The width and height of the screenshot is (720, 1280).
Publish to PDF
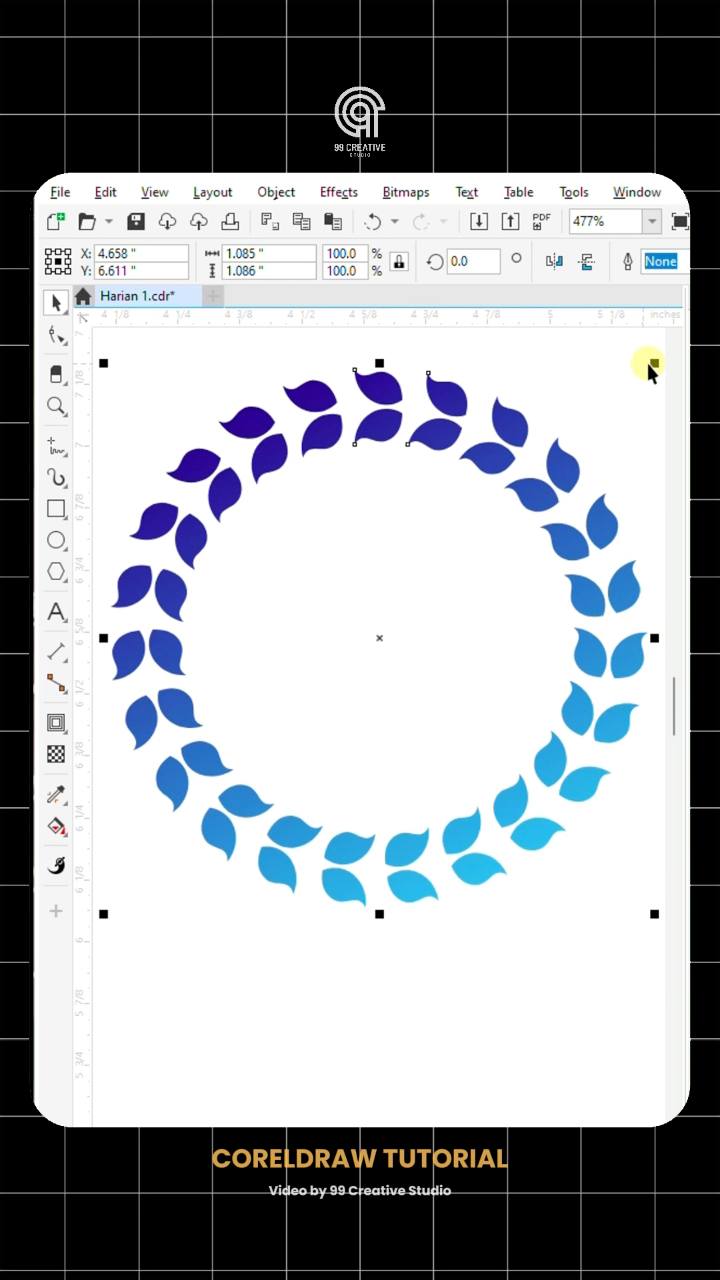(542, 221)
